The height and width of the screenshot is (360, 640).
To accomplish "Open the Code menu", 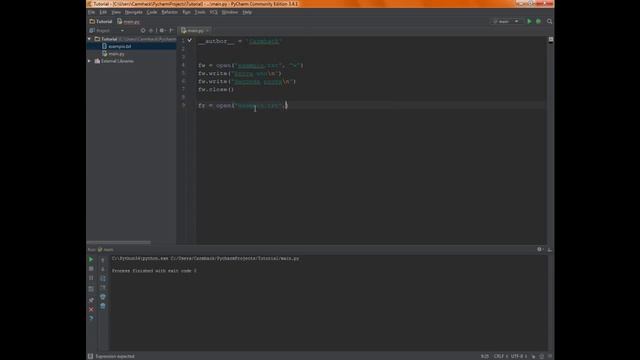I will (152, 12).
